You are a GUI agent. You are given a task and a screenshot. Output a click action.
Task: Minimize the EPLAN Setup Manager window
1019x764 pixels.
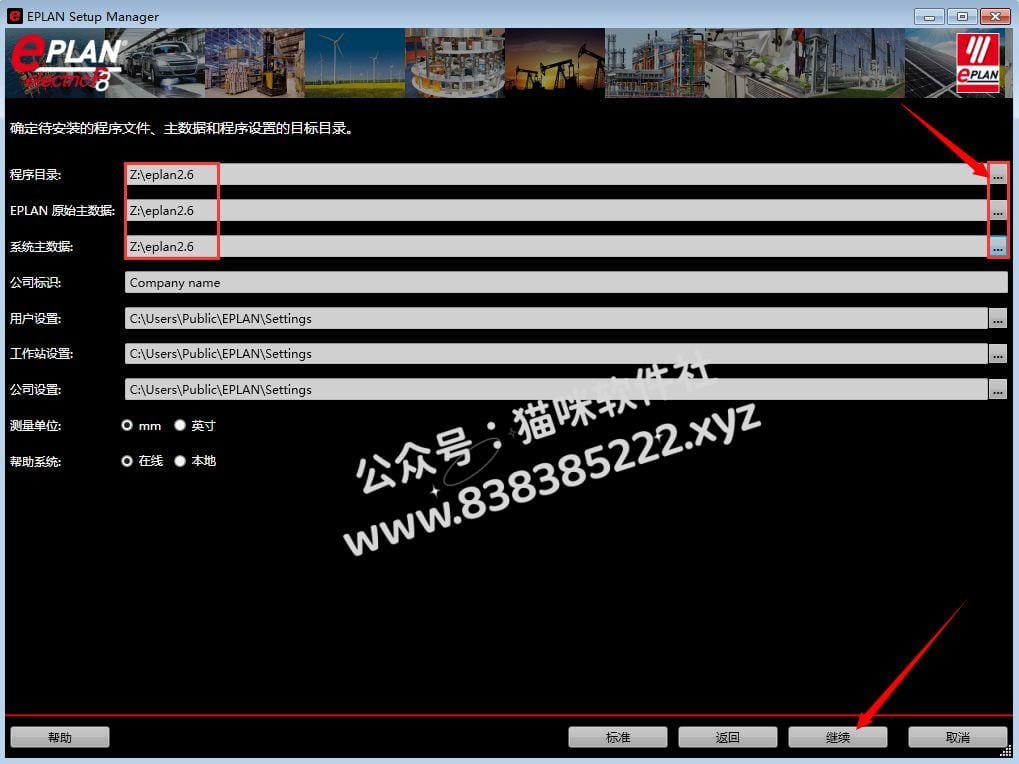pyautogui.click(x=929, y=16)
